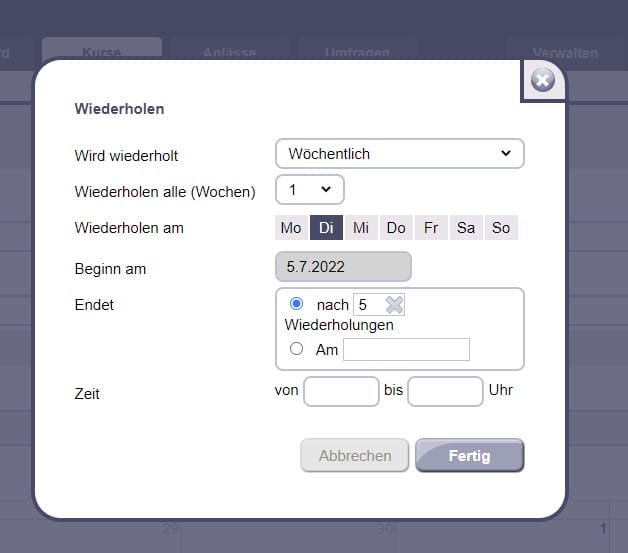This screenshot has width=628, height=553.
Task: Click the 'von' start time field
Action: pyautogui.click(x=341, y=391)
